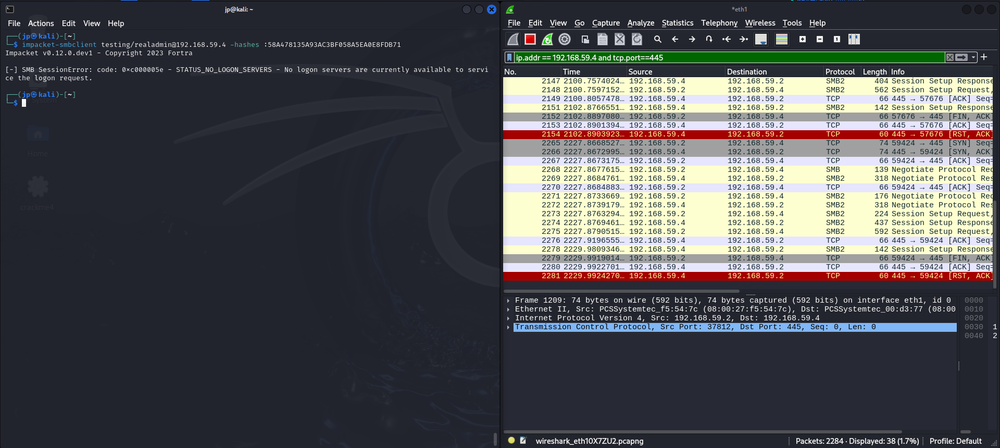Screen dimensions: 1000x448
Task: Open the Wireshark Analyze menu
Action: [x=641, y=23]
